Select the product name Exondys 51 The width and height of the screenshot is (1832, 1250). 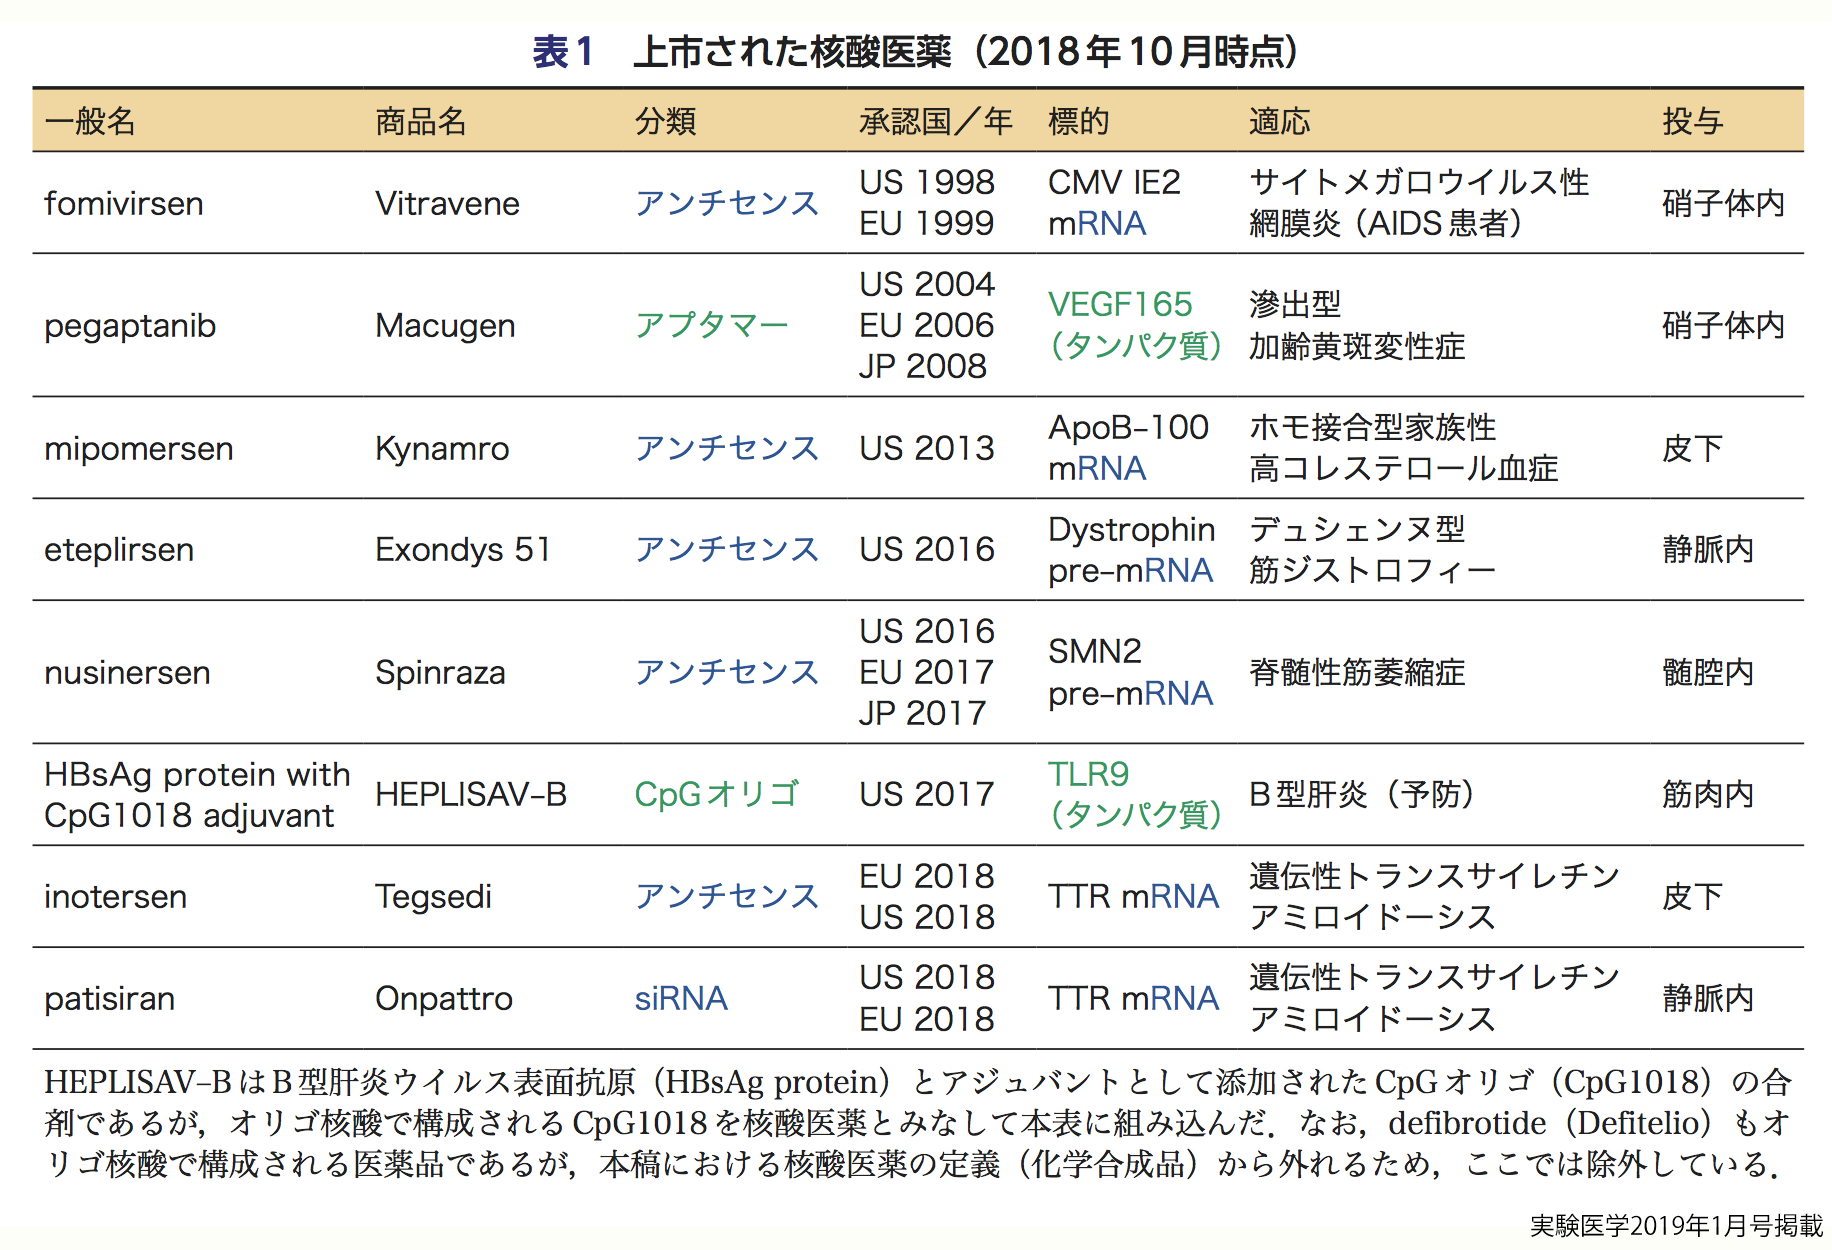463,550
